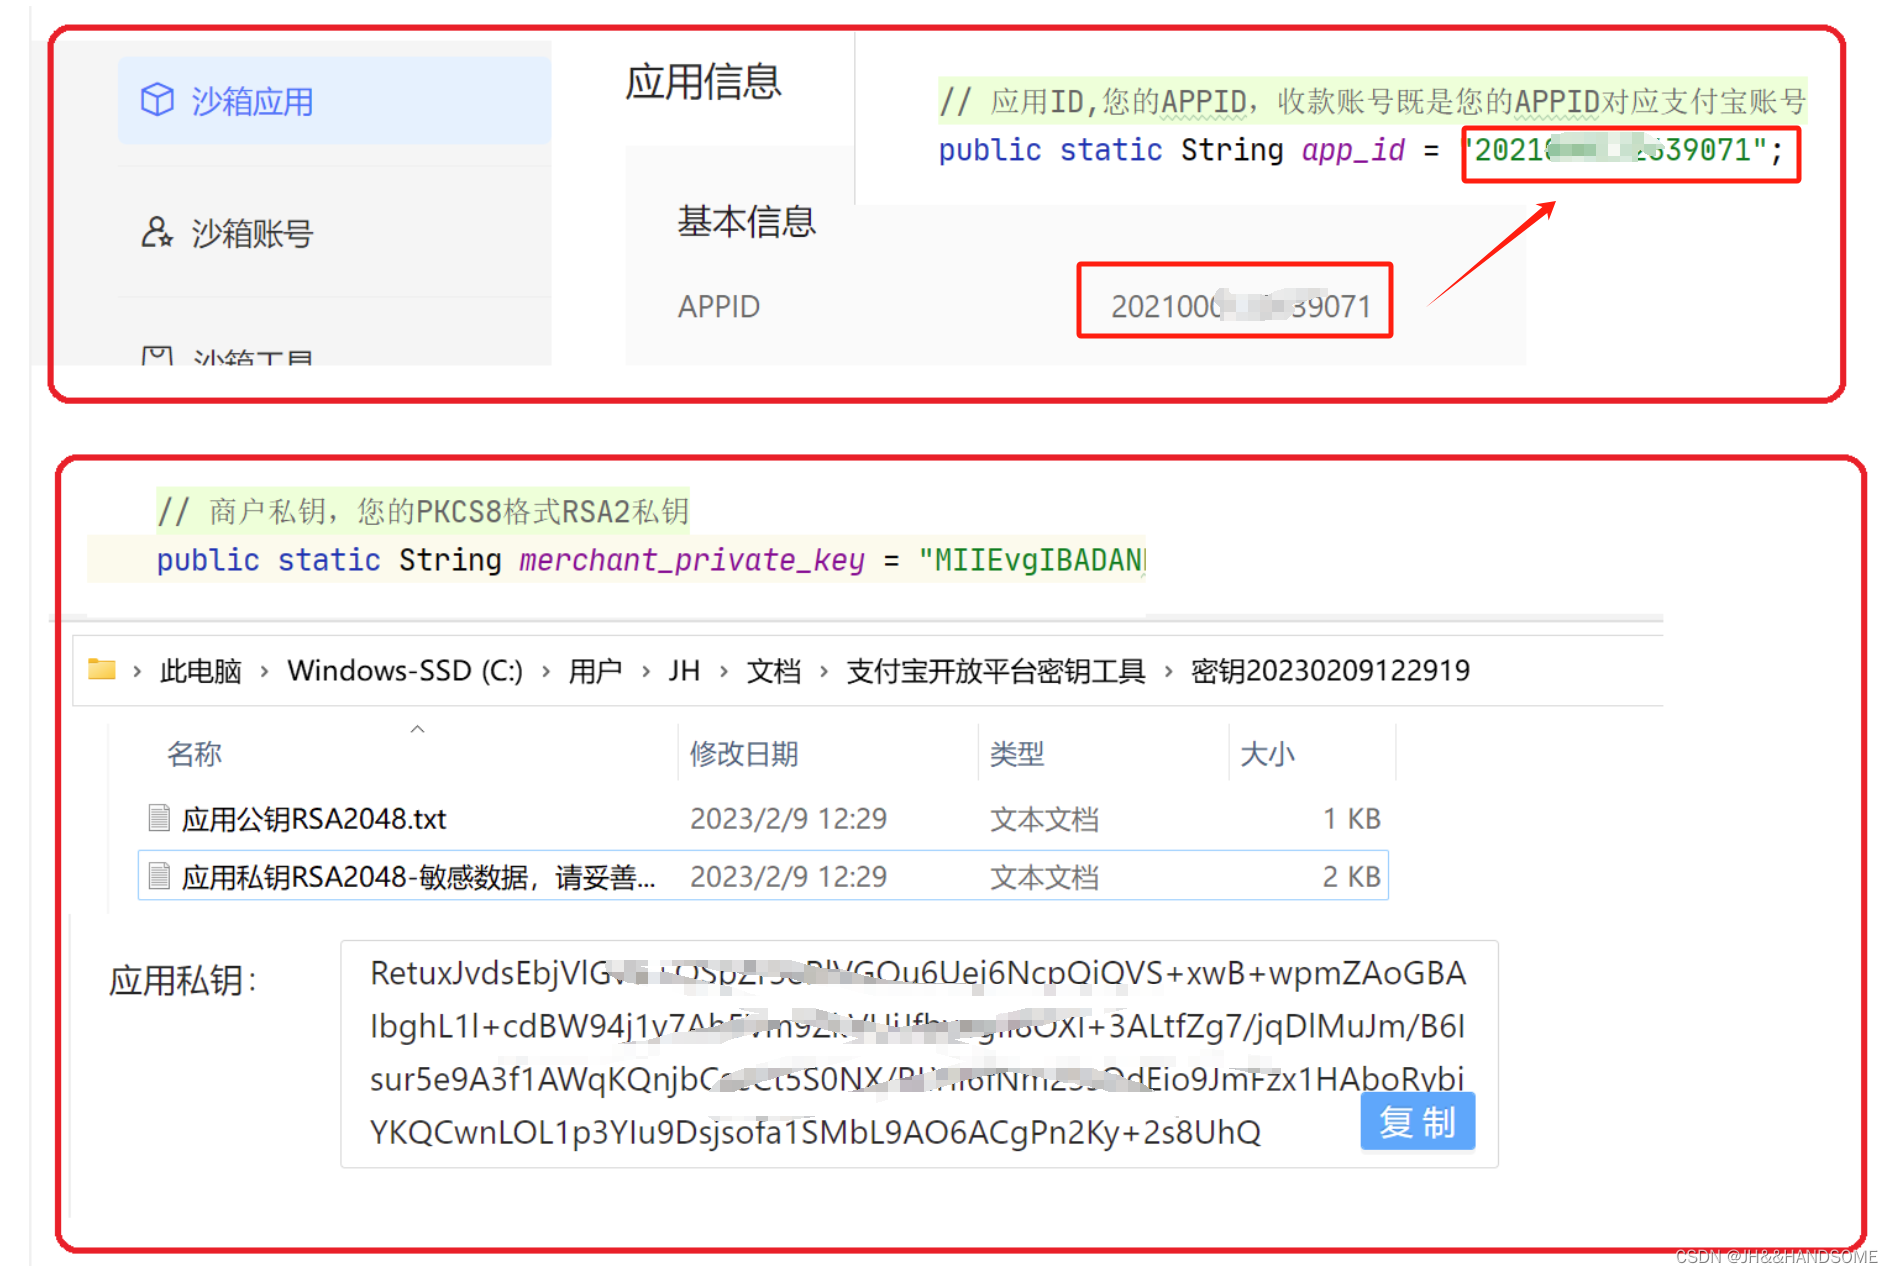The height and width of the screenshot is (1273, 1893).
Task: Click 密钥20230209122919 in the breadcrumb
Action: pyautogui.click(x=1330, y=670)
